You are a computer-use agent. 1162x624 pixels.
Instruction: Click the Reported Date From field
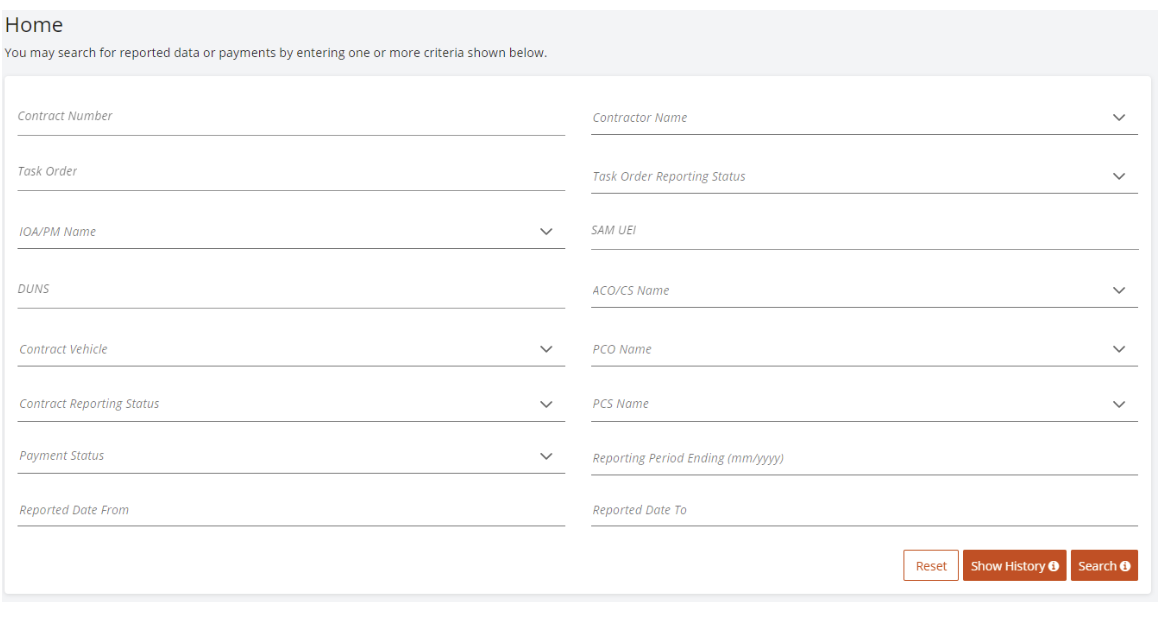(x=290, y=510)
